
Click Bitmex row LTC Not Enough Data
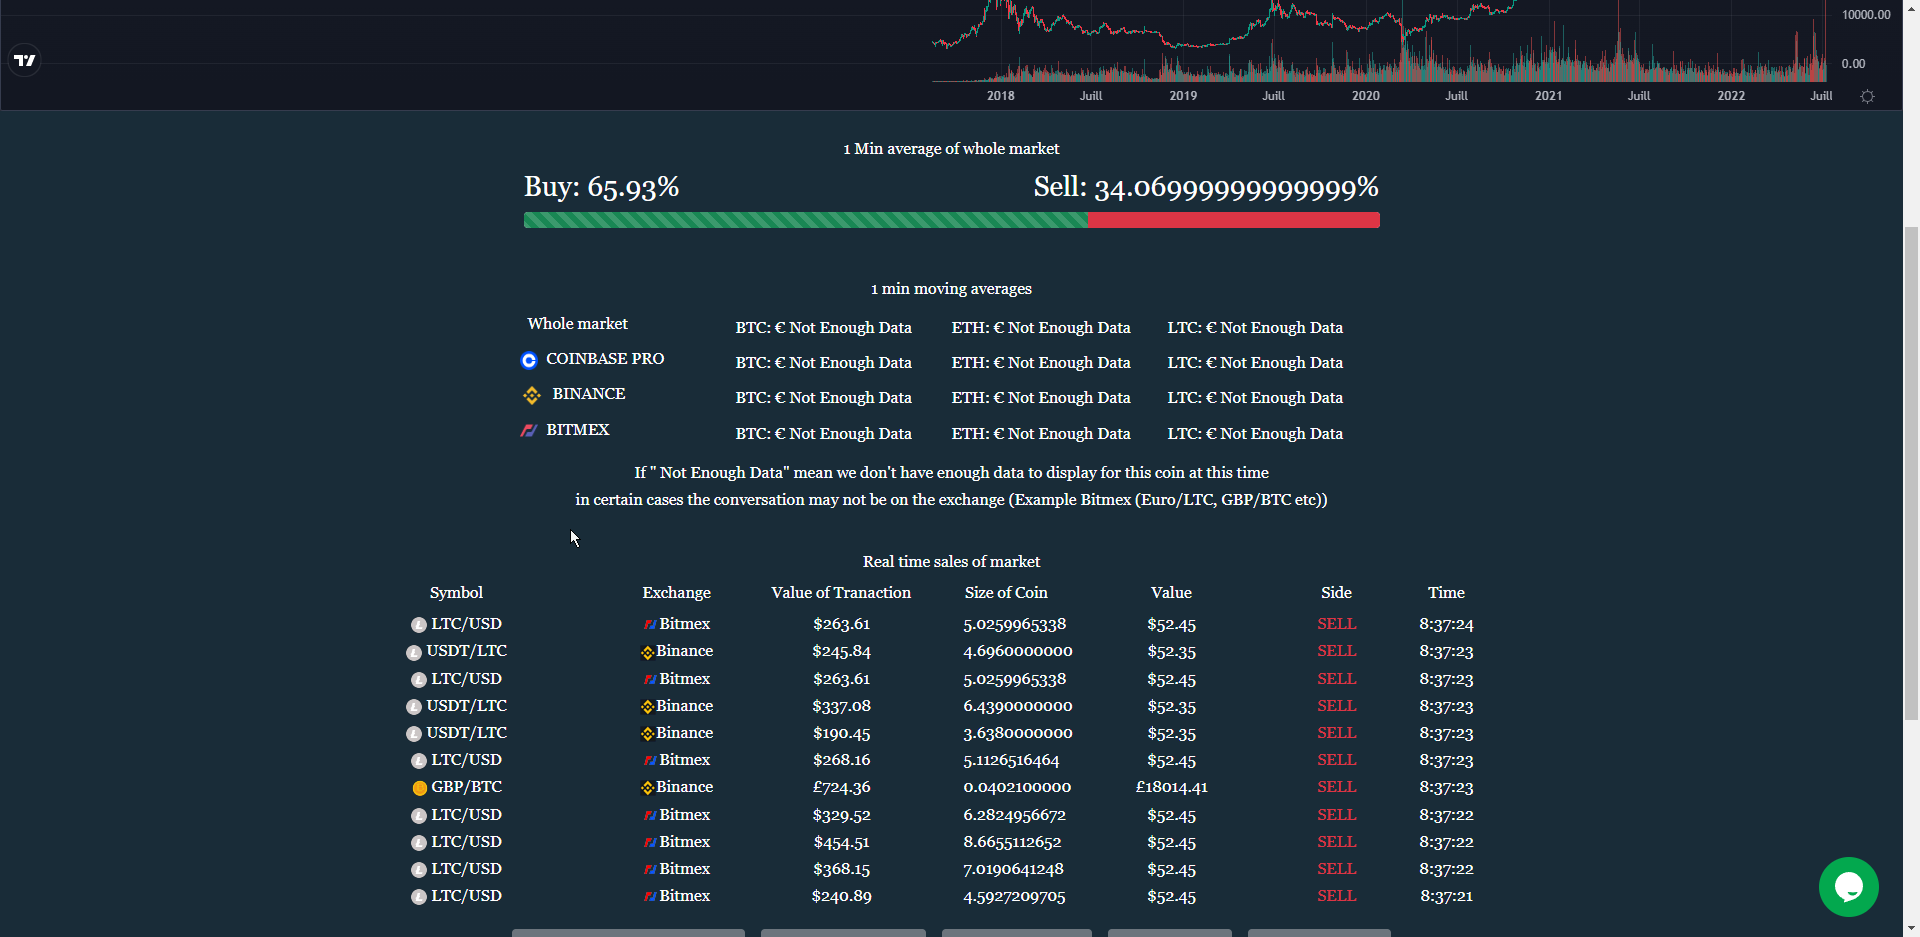coord(1255,434)
